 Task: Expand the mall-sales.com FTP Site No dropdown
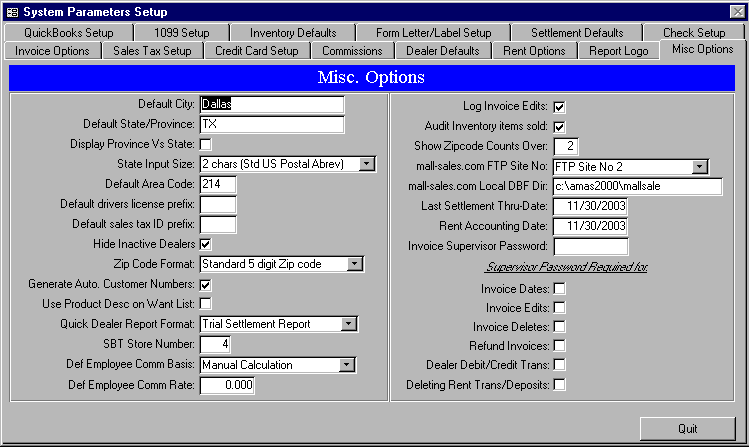pos(700,166)
